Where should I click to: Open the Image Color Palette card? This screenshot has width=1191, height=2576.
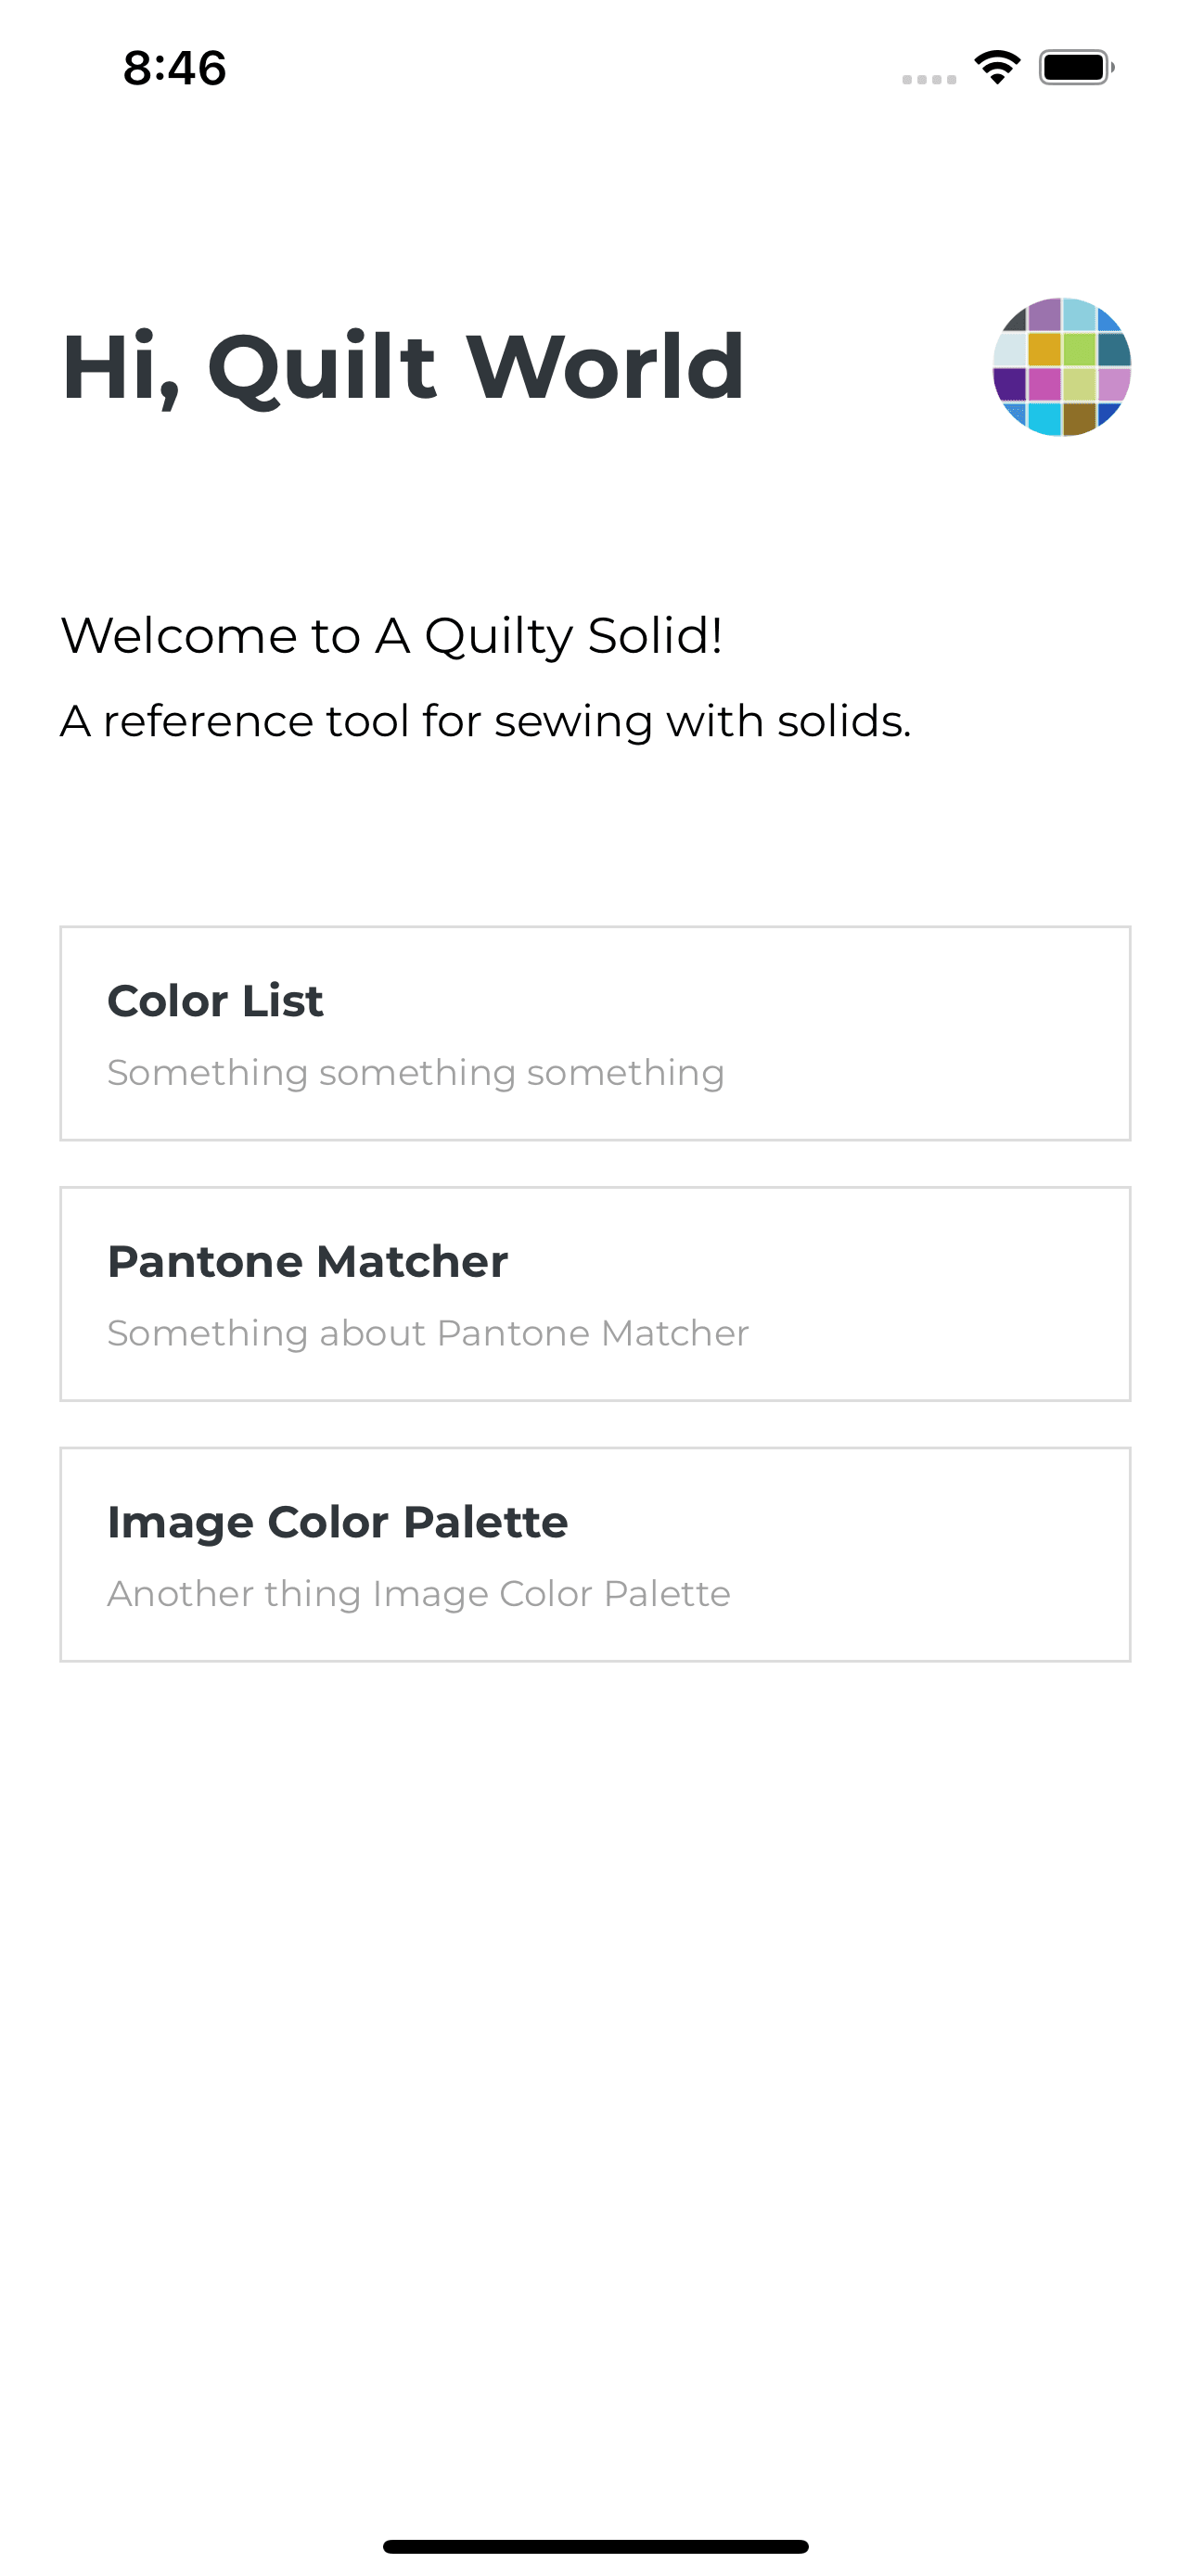click(595, 1554)
